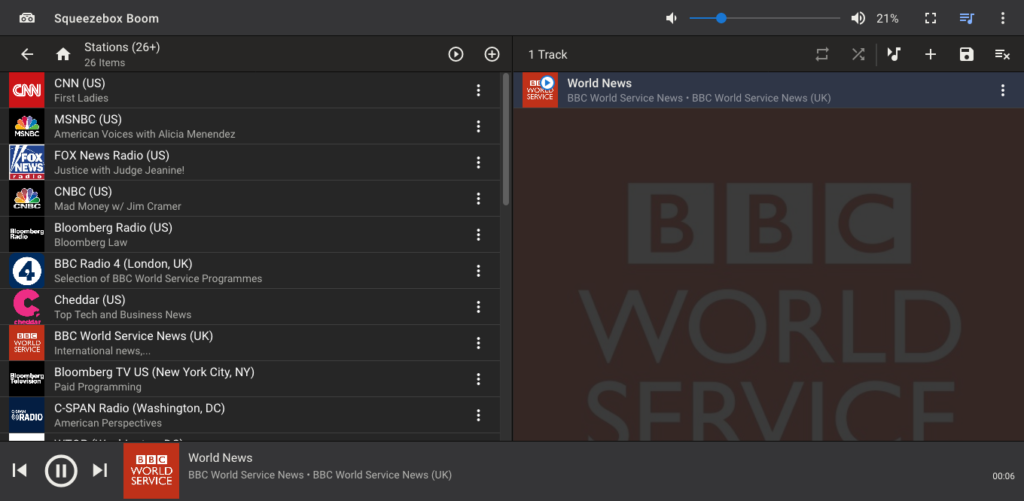The height and width of the screenshot is (501, 1024).
Task: Clear the queue with the remove-list icon
Action: [1002, 54]
